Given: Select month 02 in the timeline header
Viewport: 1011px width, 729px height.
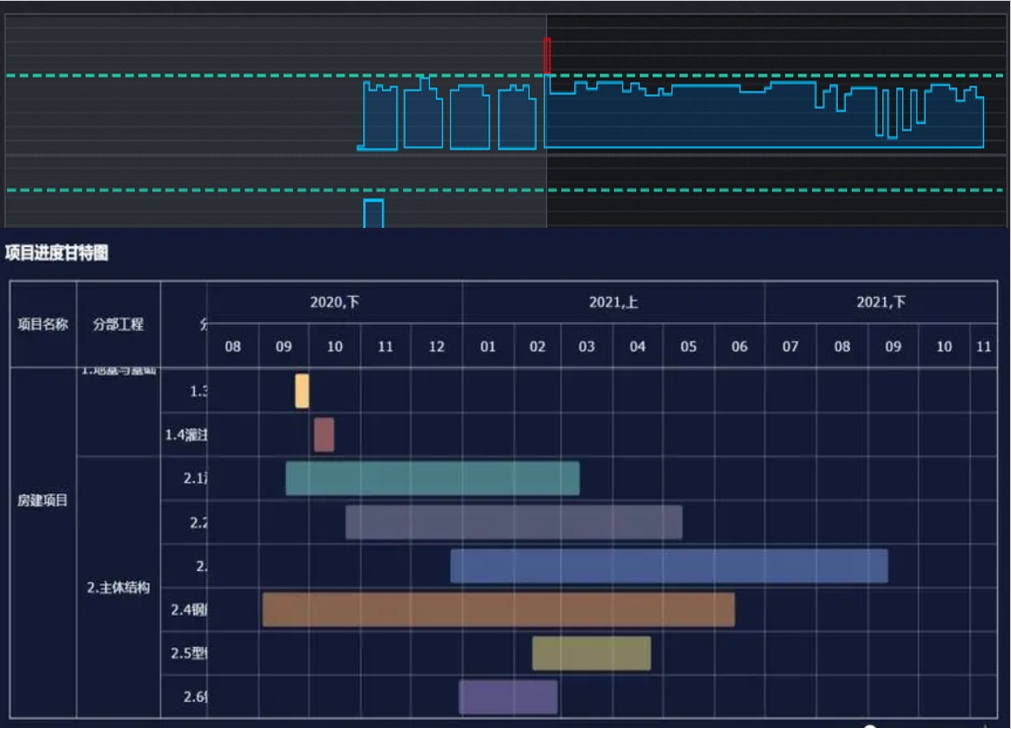Looking at the screenshot, I should (x=538, y=347).
